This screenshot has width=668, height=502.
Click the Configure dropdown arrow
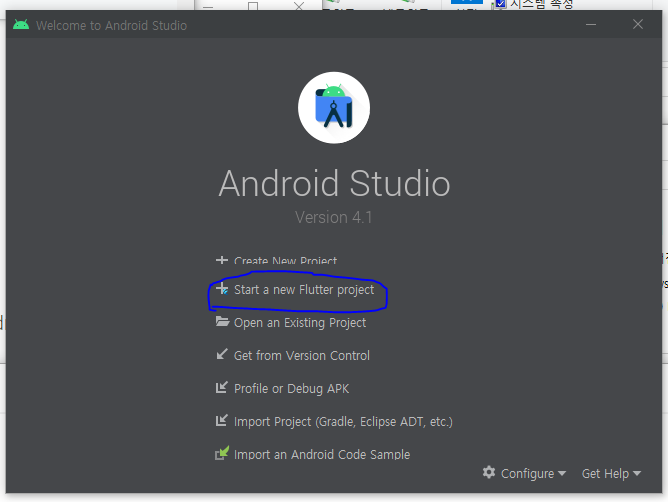[562, 473]
